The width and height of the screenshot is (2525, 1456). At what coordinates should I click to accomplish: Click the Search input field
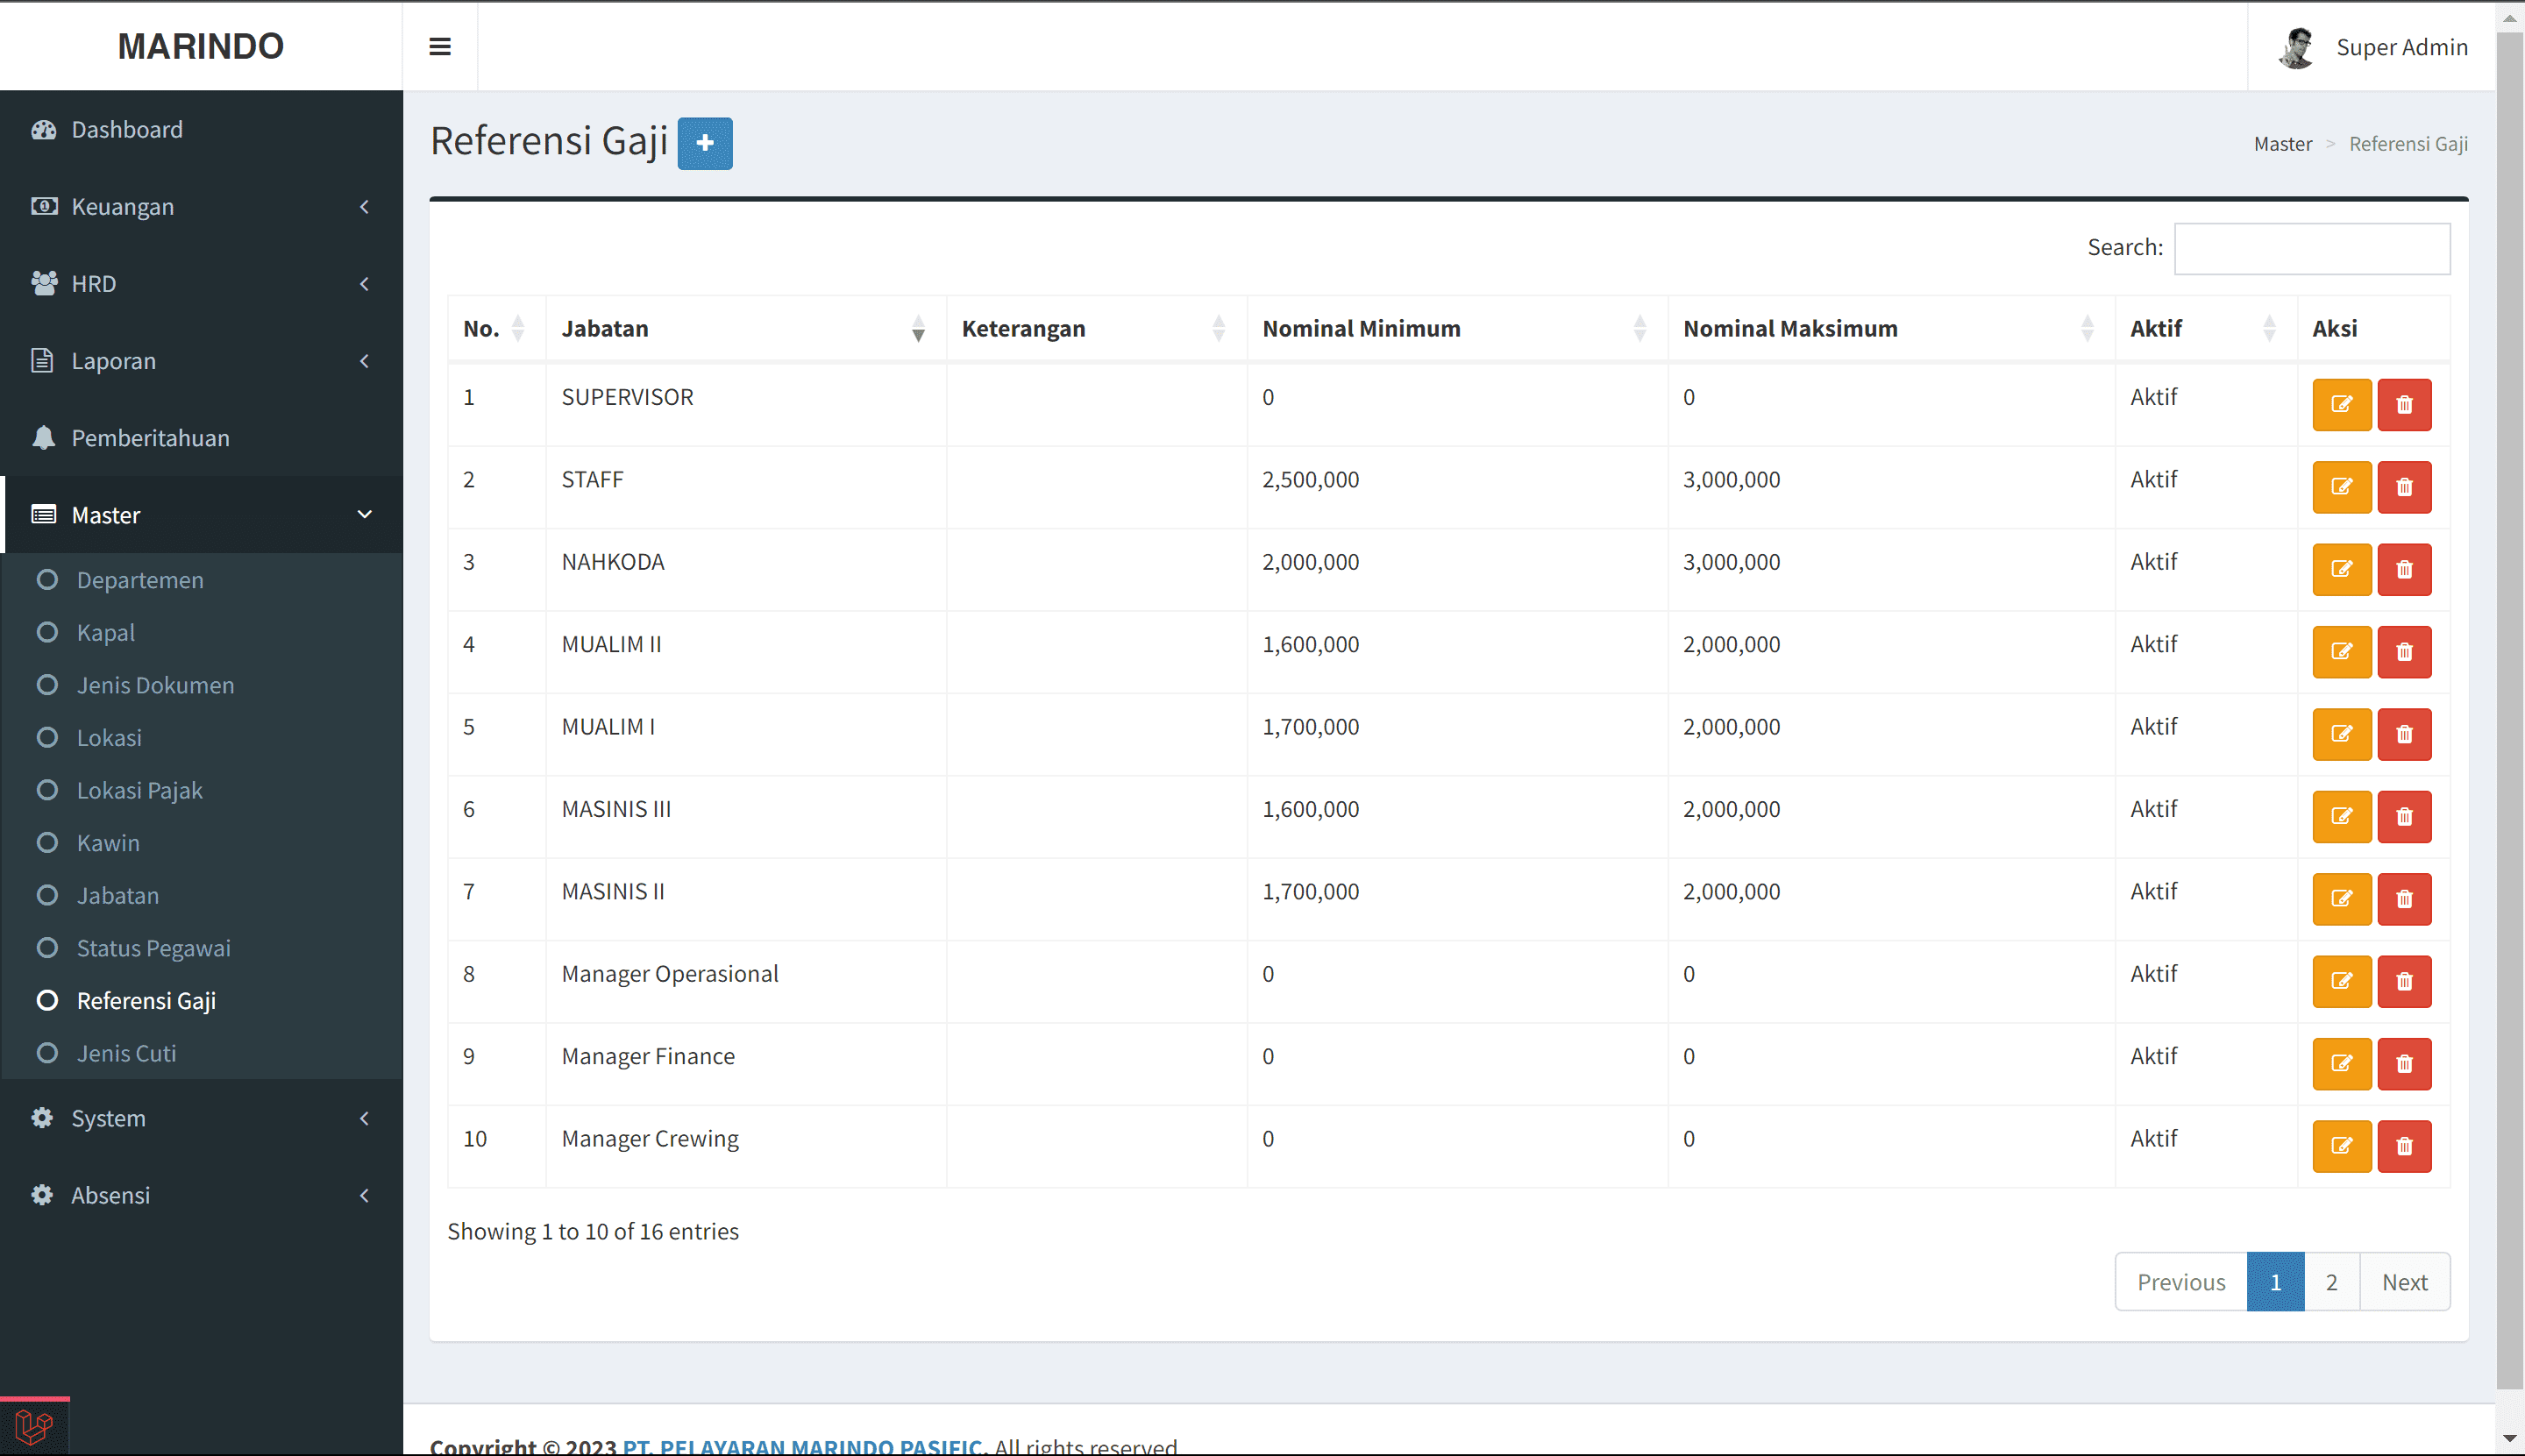pyautogui.click(x=2311, y=248)
